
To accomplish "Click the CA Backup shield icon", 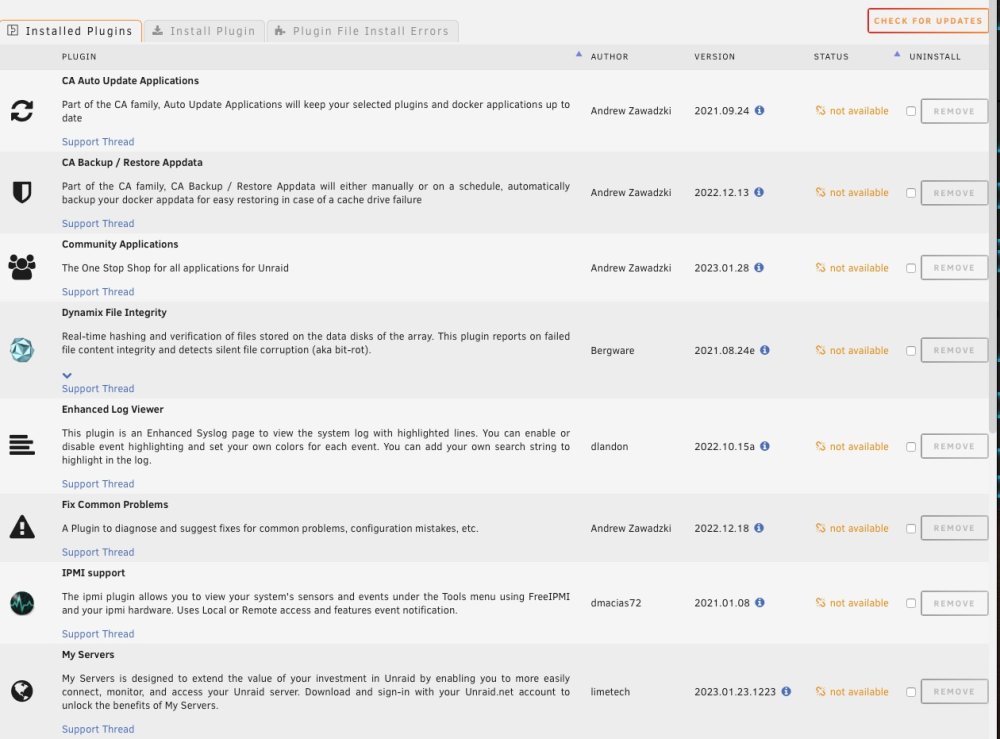I will (22, 192).
